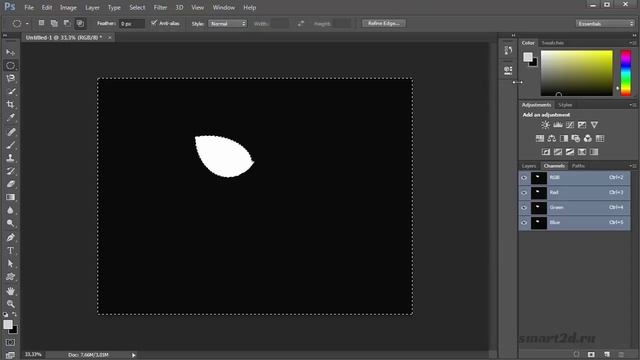Image resolution: width=640 pixels, height=360 pixels.
Task: Open the History panel icon
Action: pos(508,50)
